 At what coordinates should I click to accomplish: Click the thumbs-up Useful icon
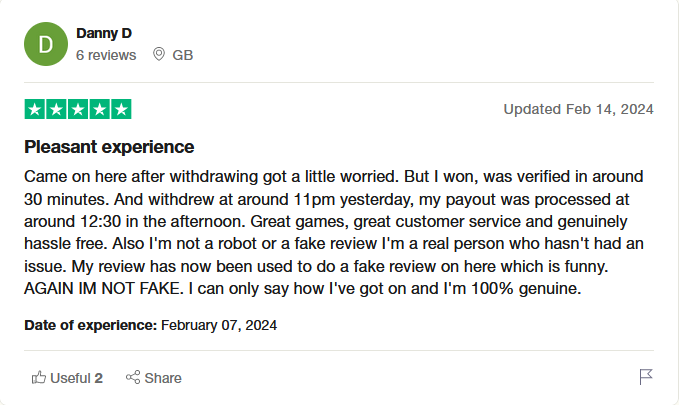click(x=39, y=377)
